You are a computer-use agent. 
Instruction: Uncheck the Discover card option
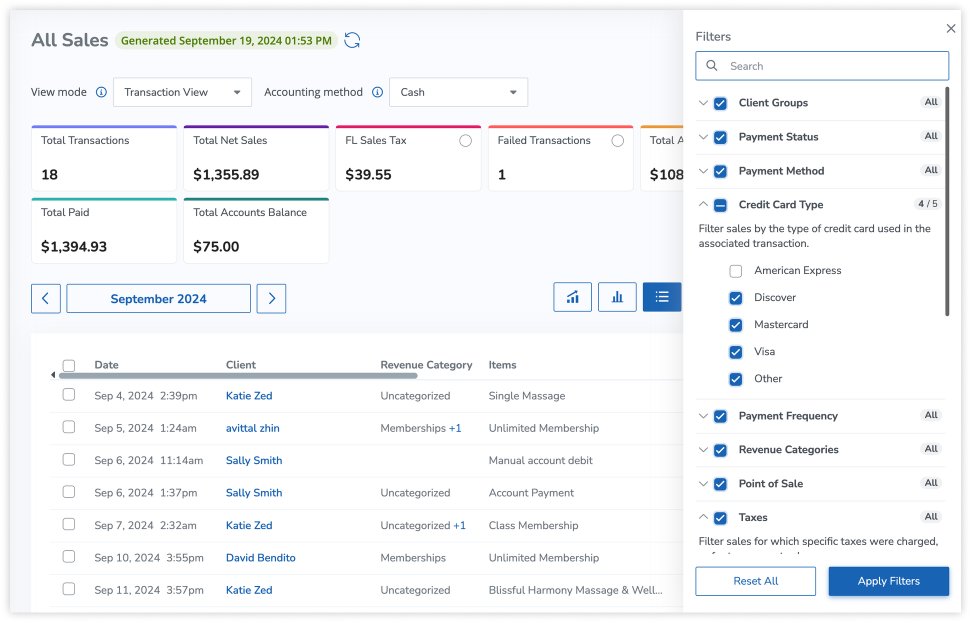coord(736,298)
